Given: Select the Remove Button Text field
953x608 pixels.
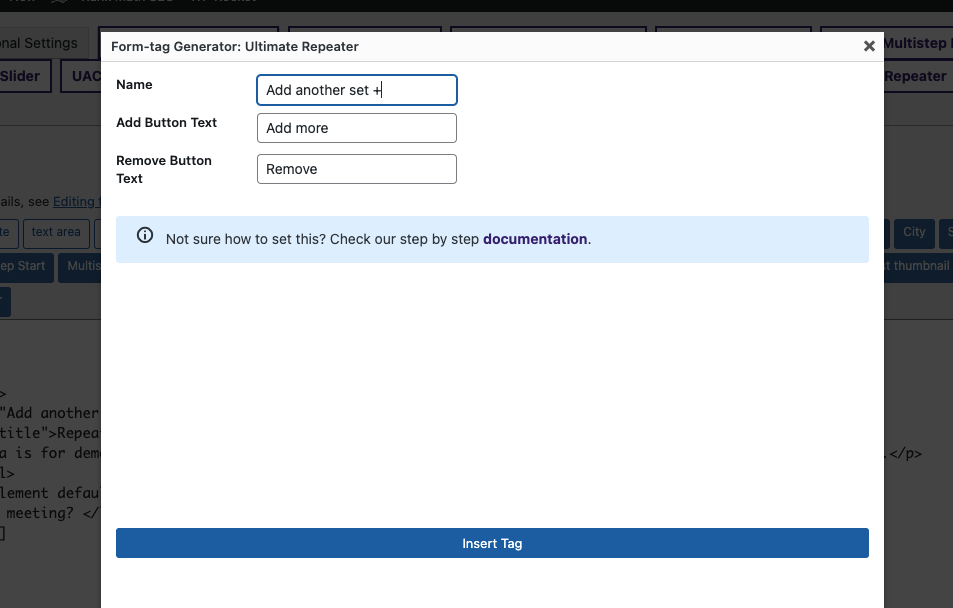Looking at the screenshot, I should coord(356,169).
